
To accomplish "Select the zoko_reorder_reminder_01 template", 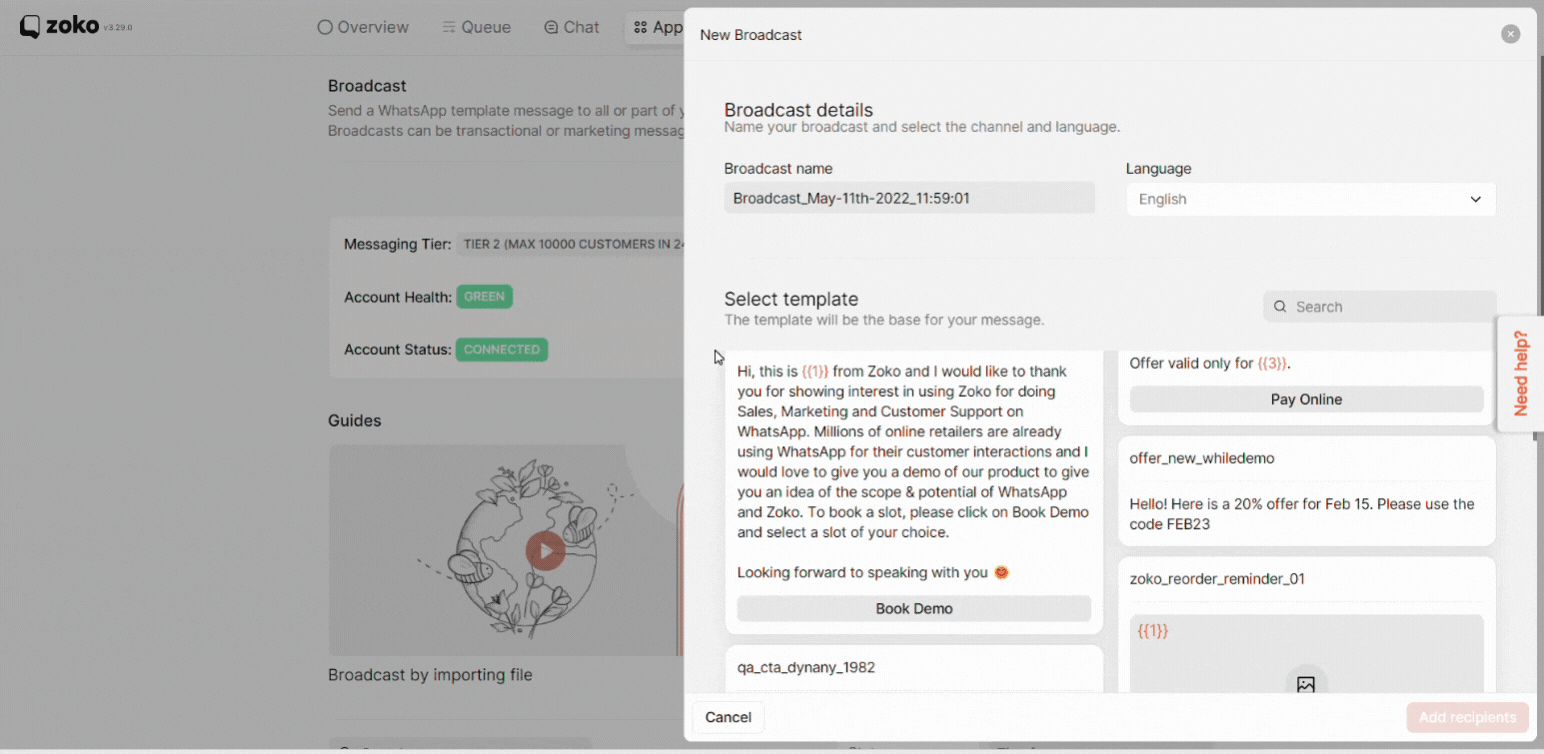I will tap(1306, 625).
